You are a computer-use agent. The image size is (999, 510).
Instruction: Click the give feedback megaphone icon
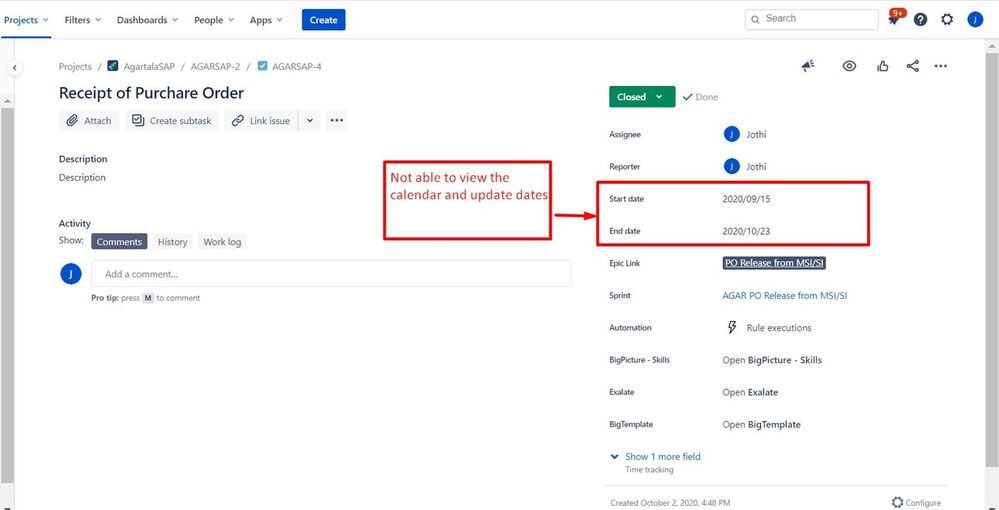coord(808,66)
